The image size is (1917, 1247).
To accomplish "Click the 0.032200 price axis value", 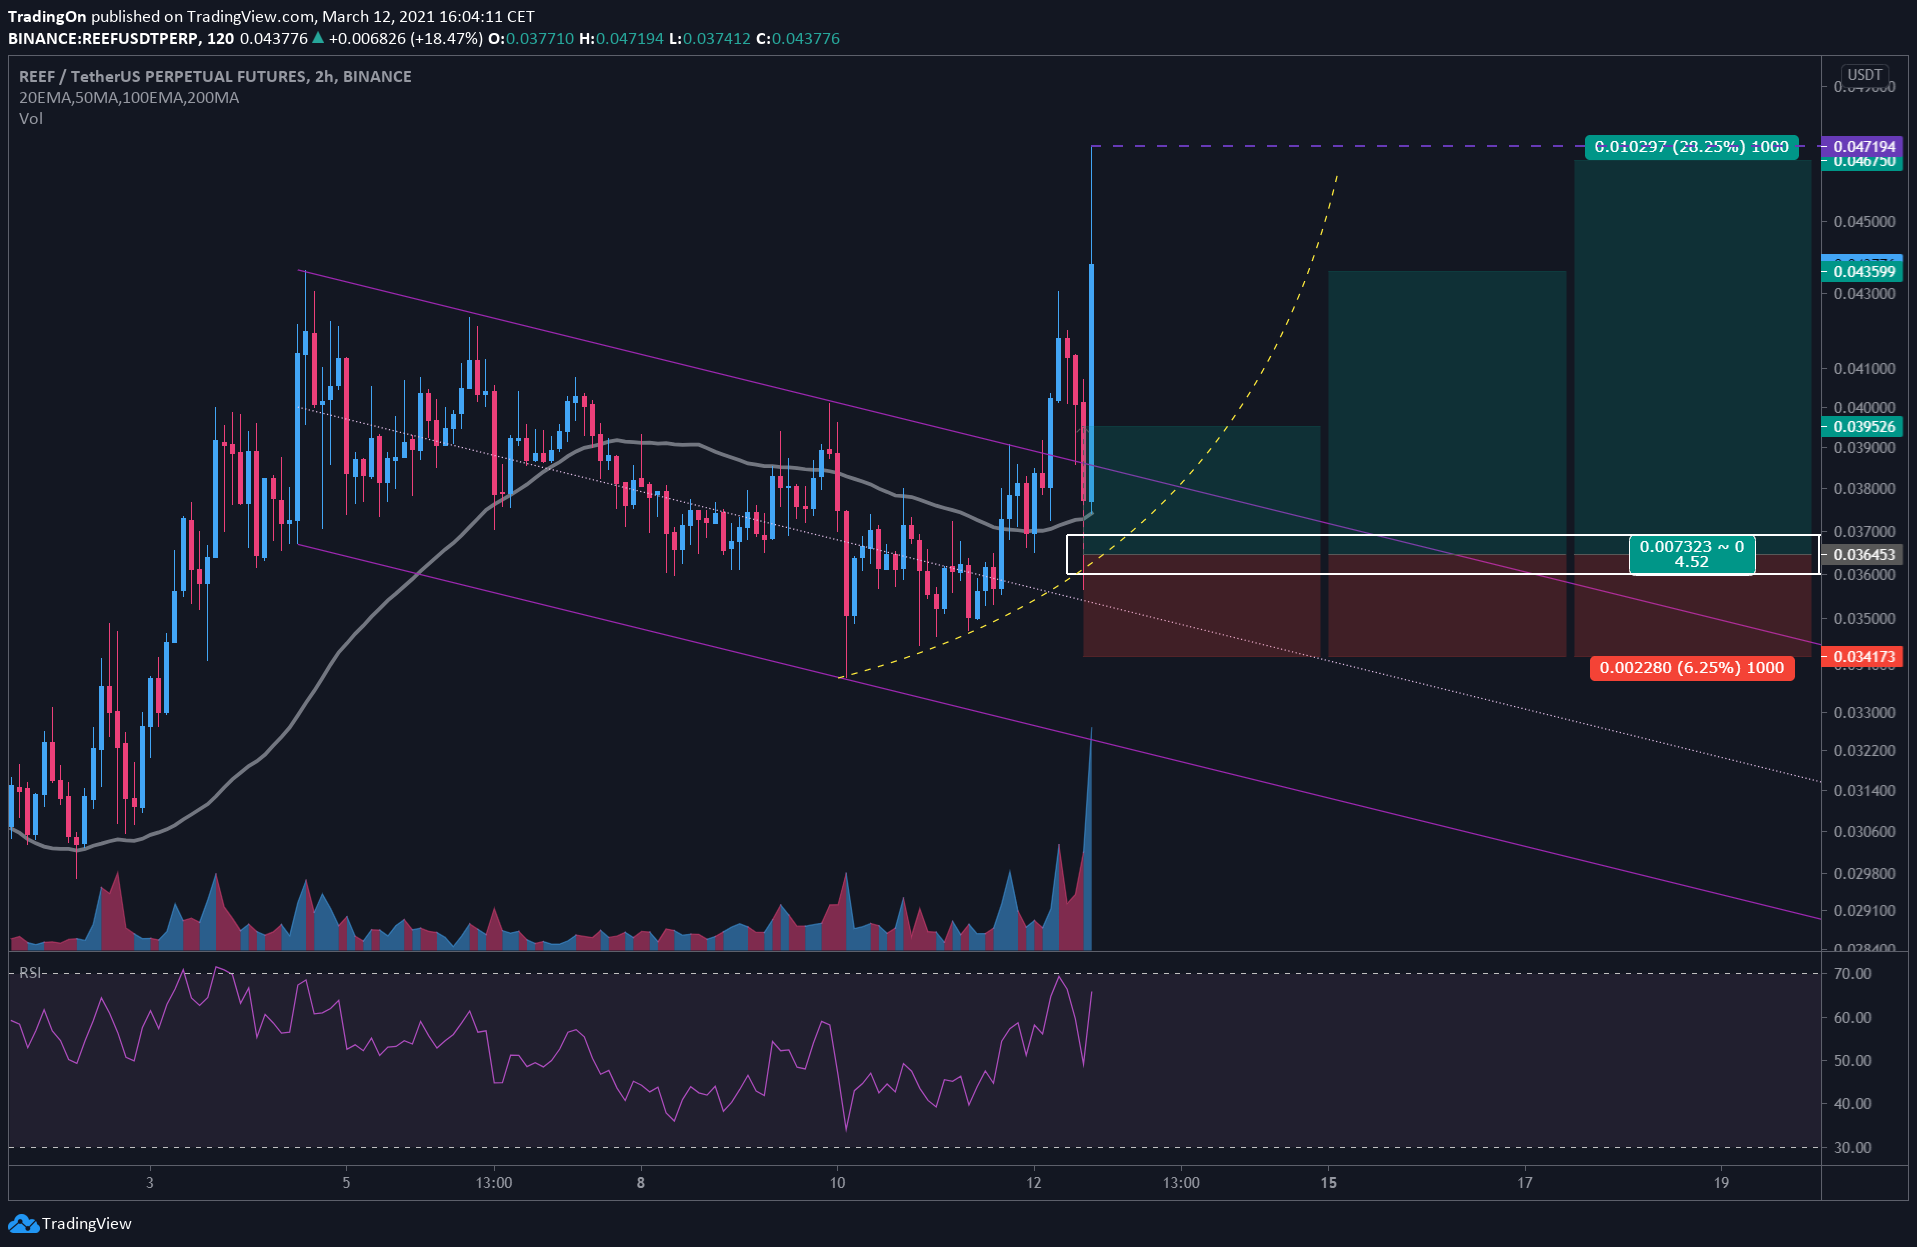I will 1864,750.
